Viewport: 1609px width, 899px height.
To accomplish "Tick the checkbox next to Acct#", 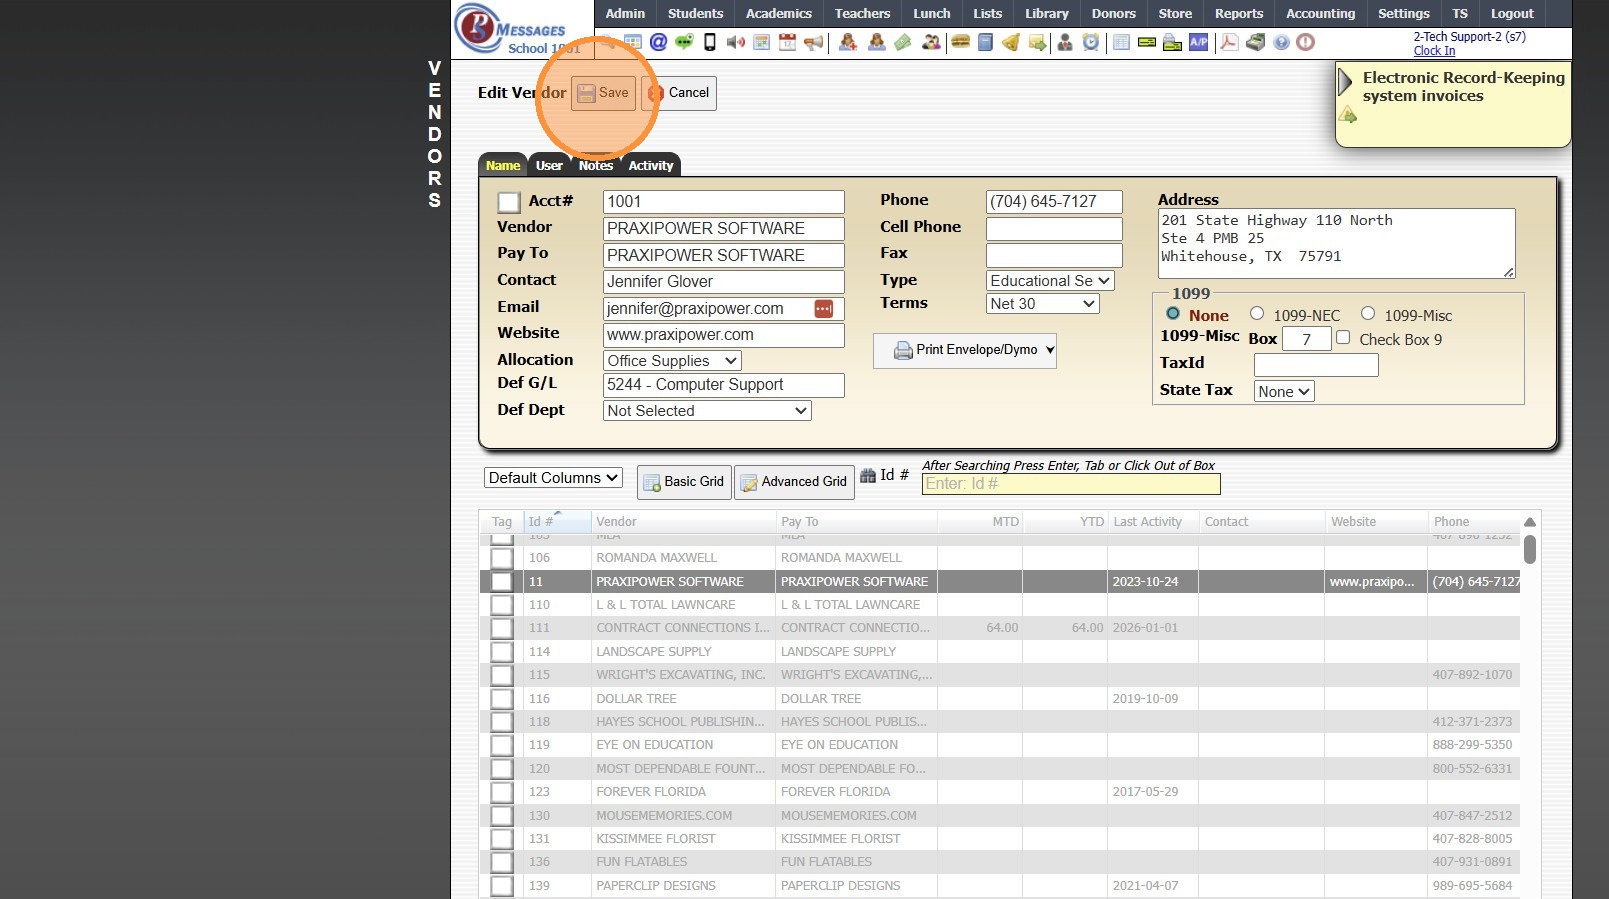I will (x=509, y=202).
